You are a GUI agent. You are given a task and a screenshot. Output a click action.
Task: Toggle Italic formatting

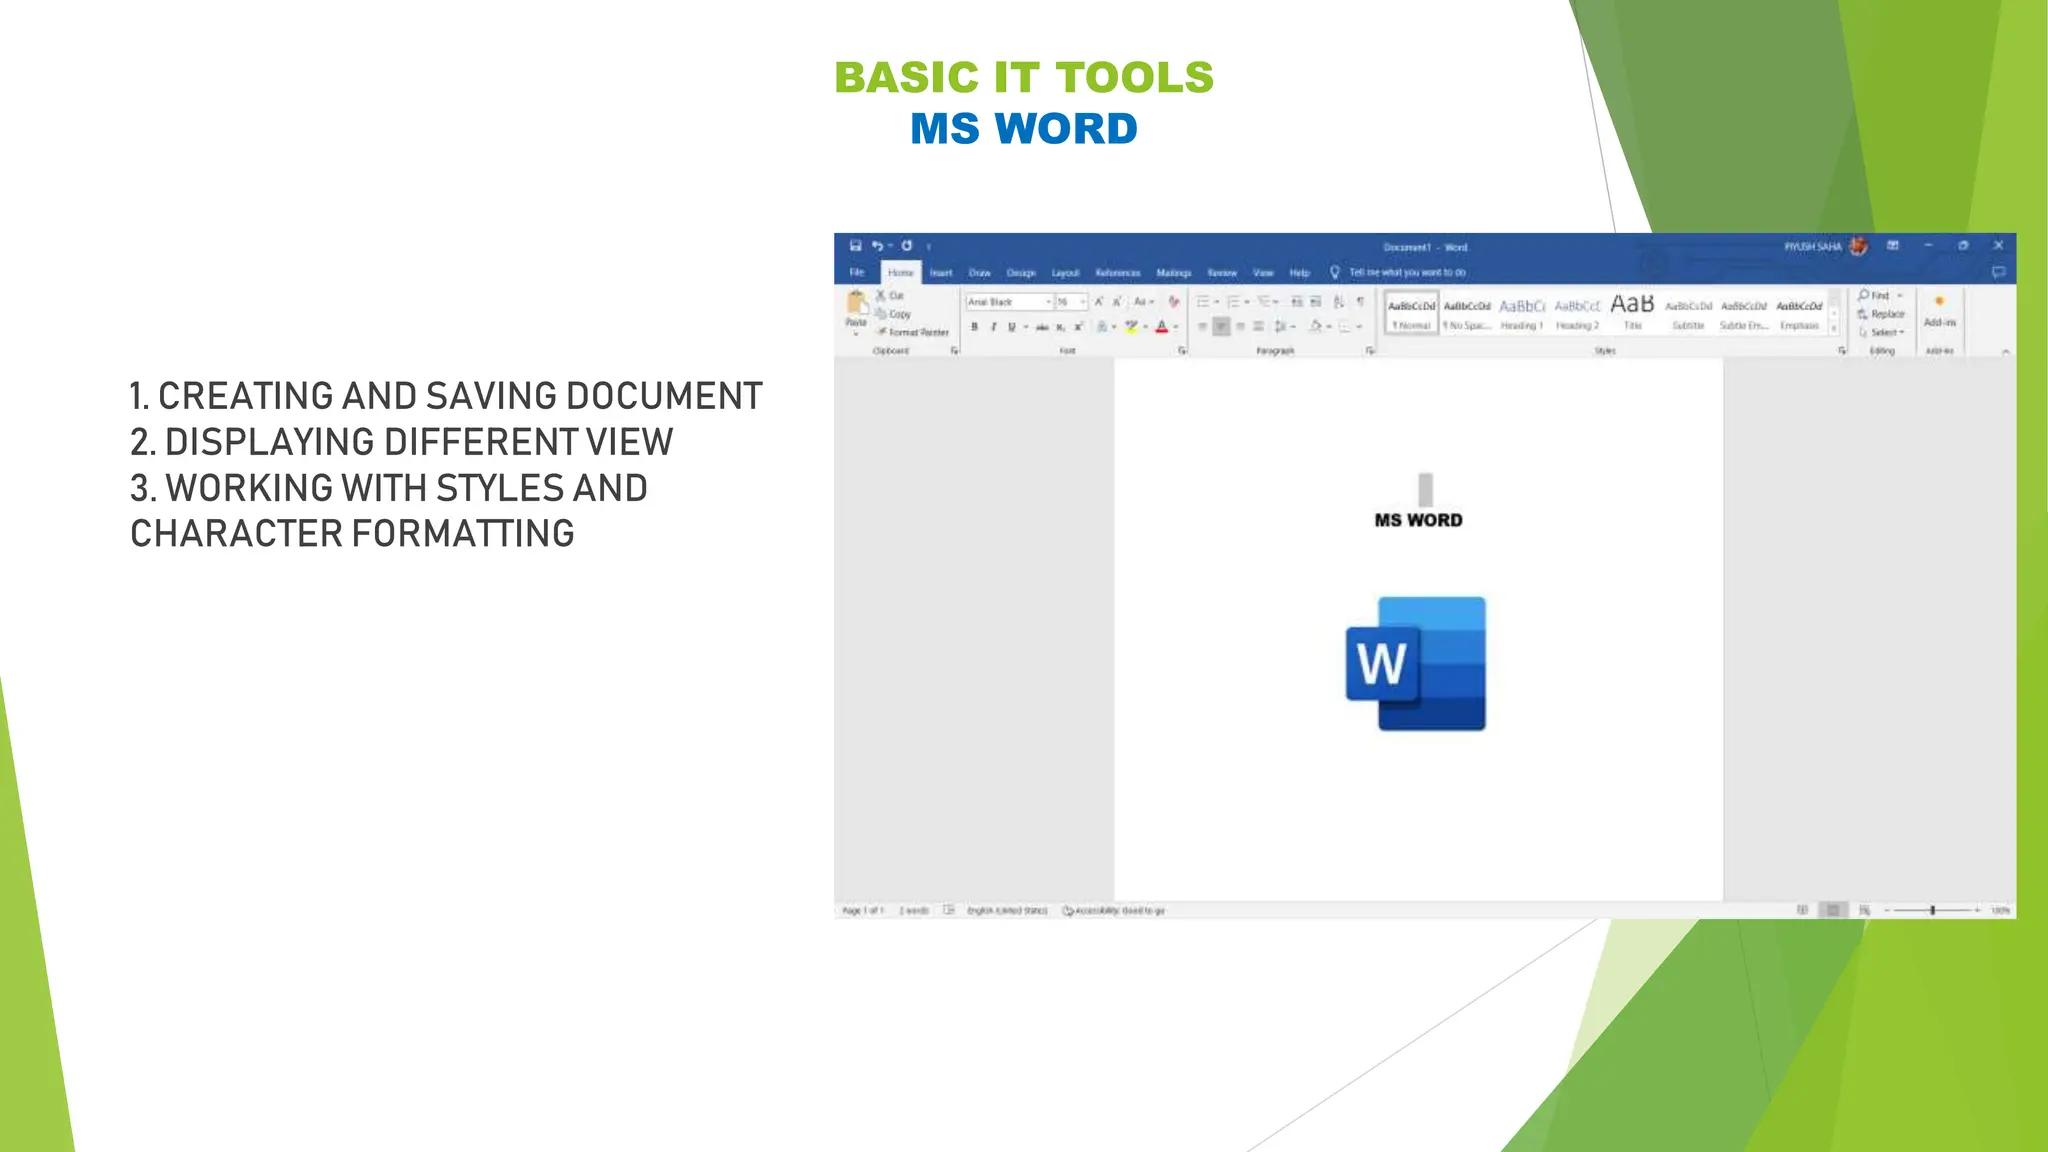(x=993, y=327)
